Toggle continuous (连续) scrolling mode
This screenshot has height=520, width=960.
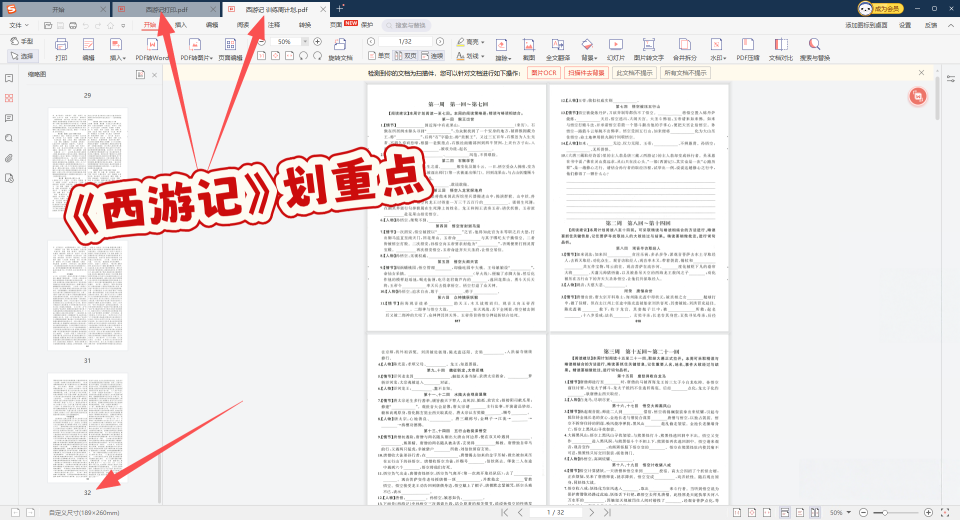432,56
